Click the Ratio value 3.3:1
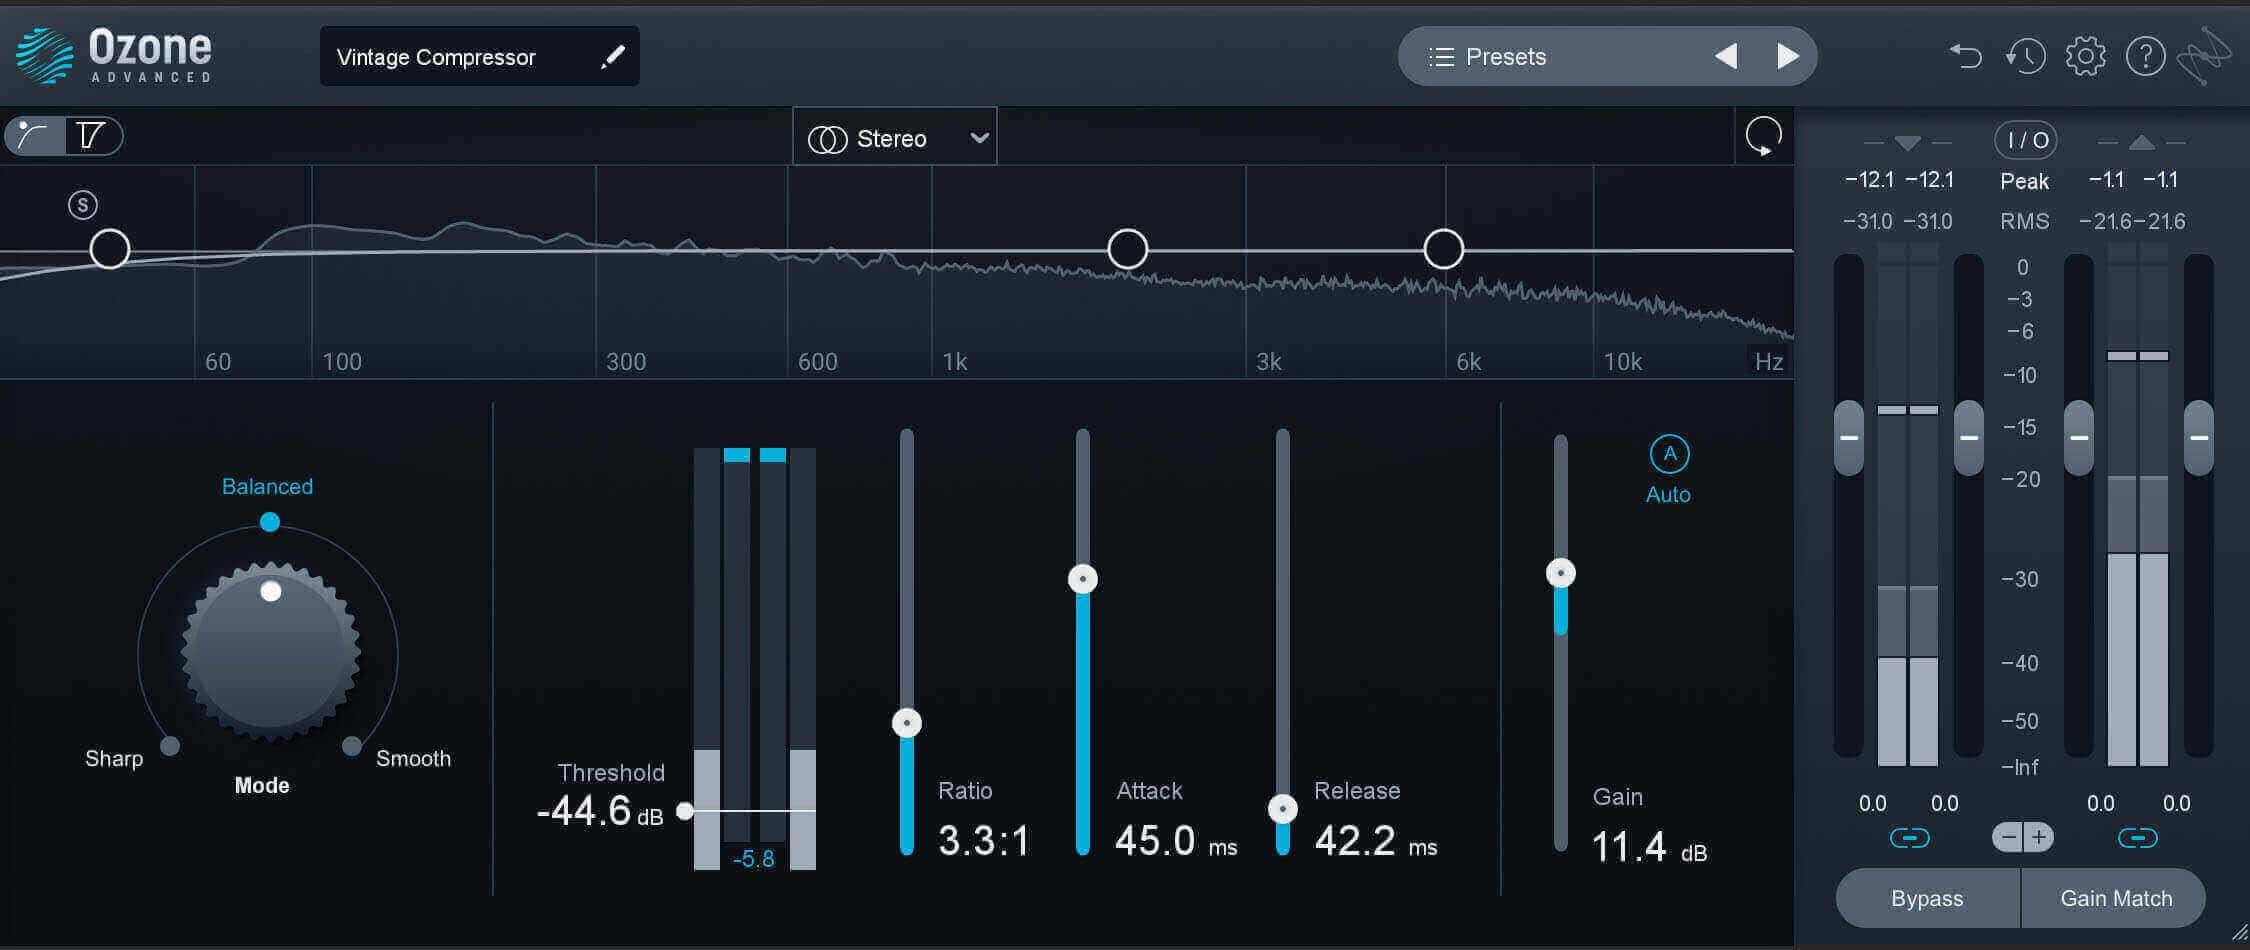Viewport: 2250px width, 950px height. (x=984, y=841)
